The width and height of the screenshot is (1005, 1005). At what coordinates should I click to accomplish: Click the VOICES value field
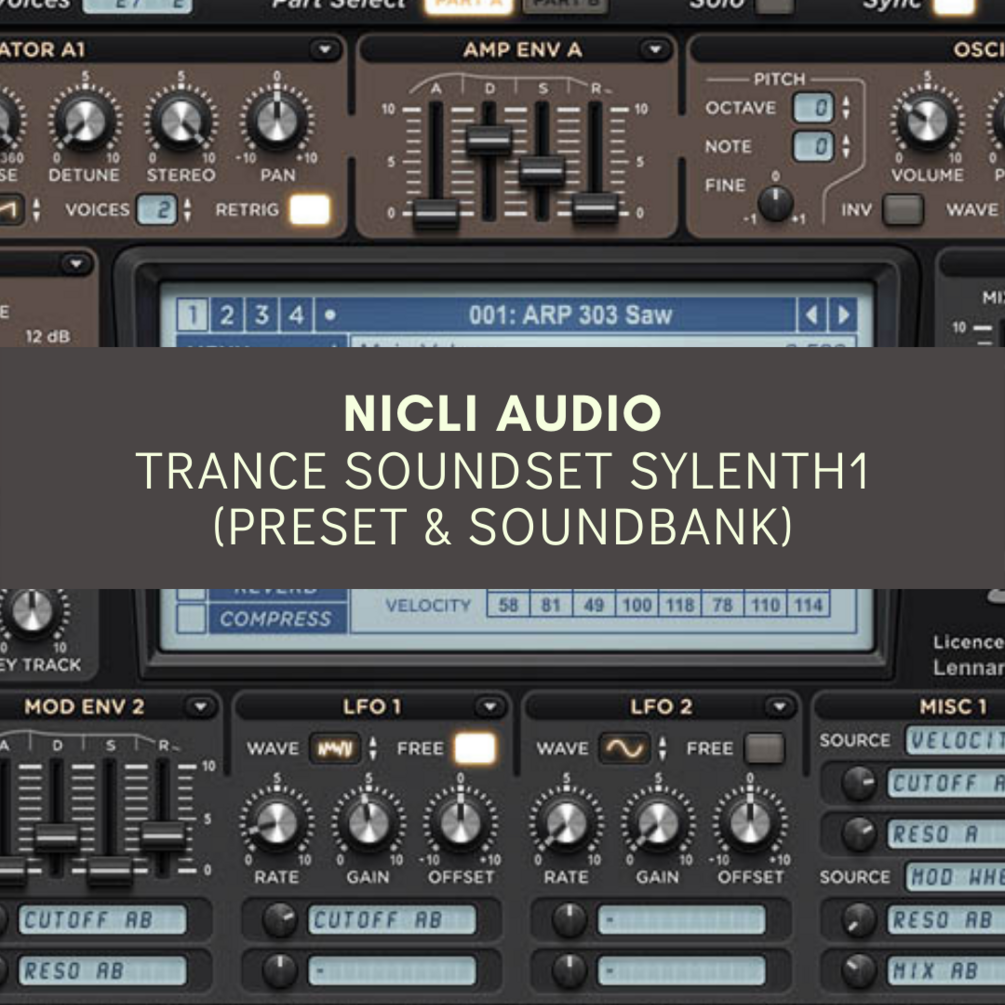(x=157, y=210)
